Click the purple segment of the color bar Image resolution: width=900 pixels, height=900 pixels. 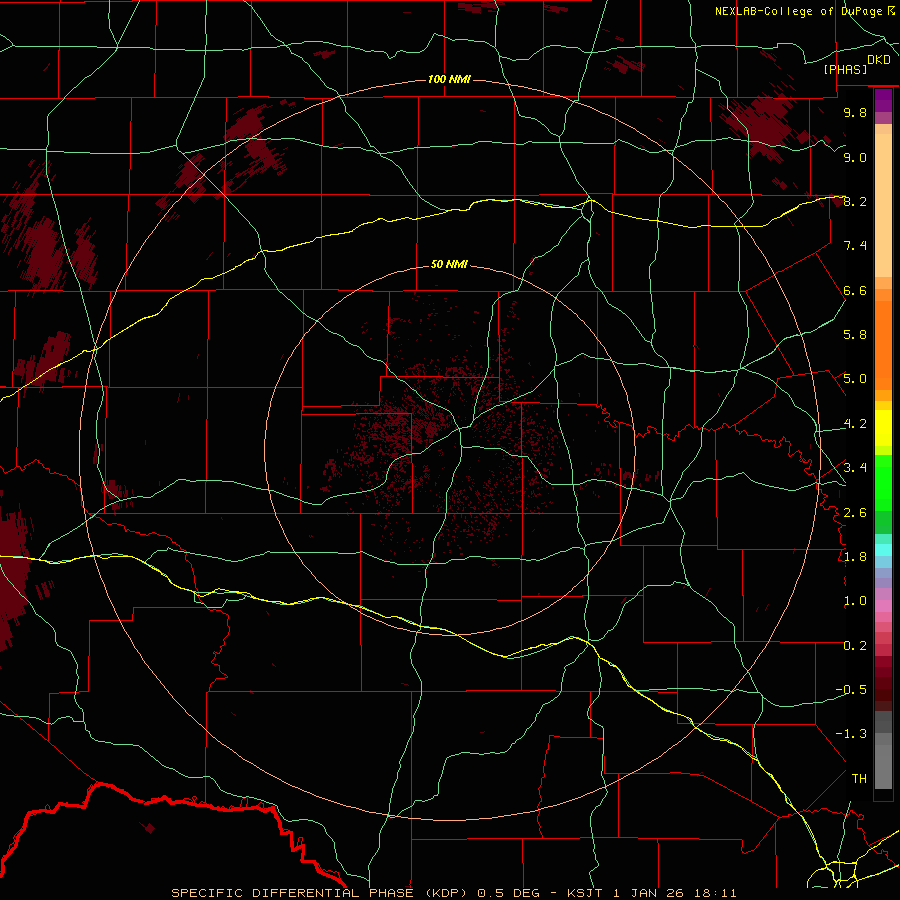[883, 101]
